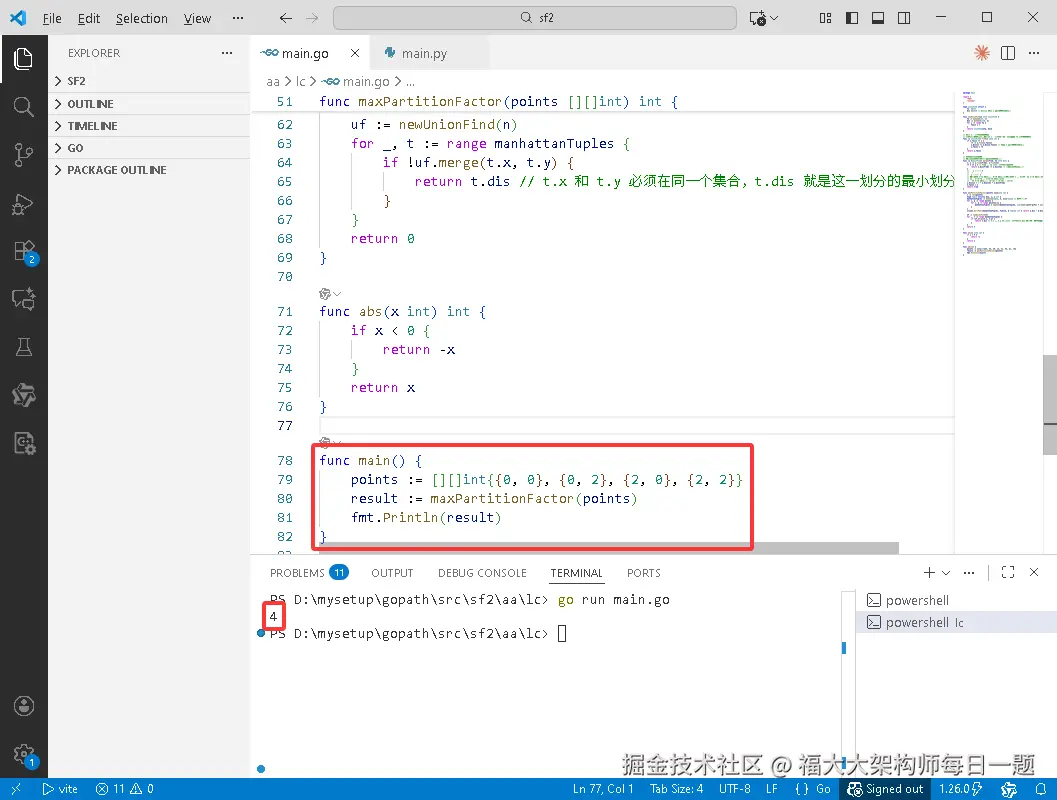The height and width of the screenshot is (800, 1057).
Task: Expand the SF2 folder section
Action: 149,81
